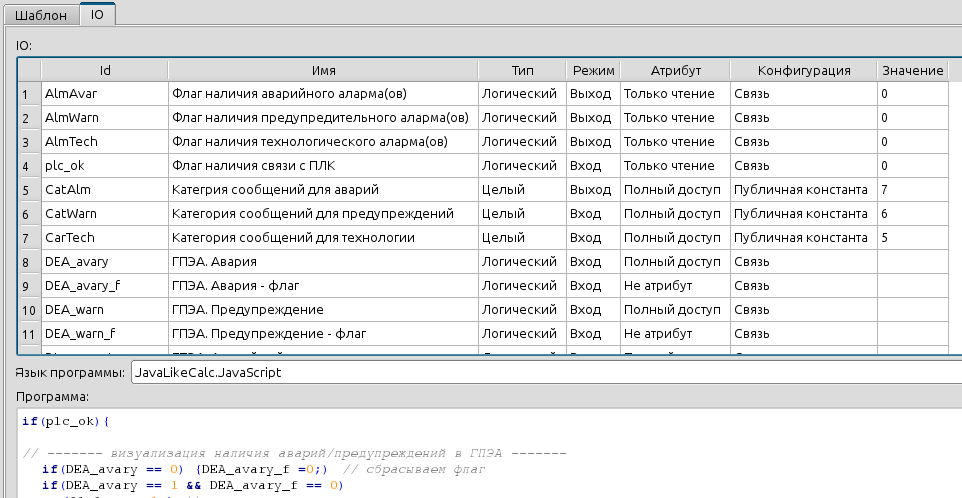Click the CatAlm value cell showing 7
Image resolution: width=962 pixels, height=498 pixels.
[x=912, y=190]
